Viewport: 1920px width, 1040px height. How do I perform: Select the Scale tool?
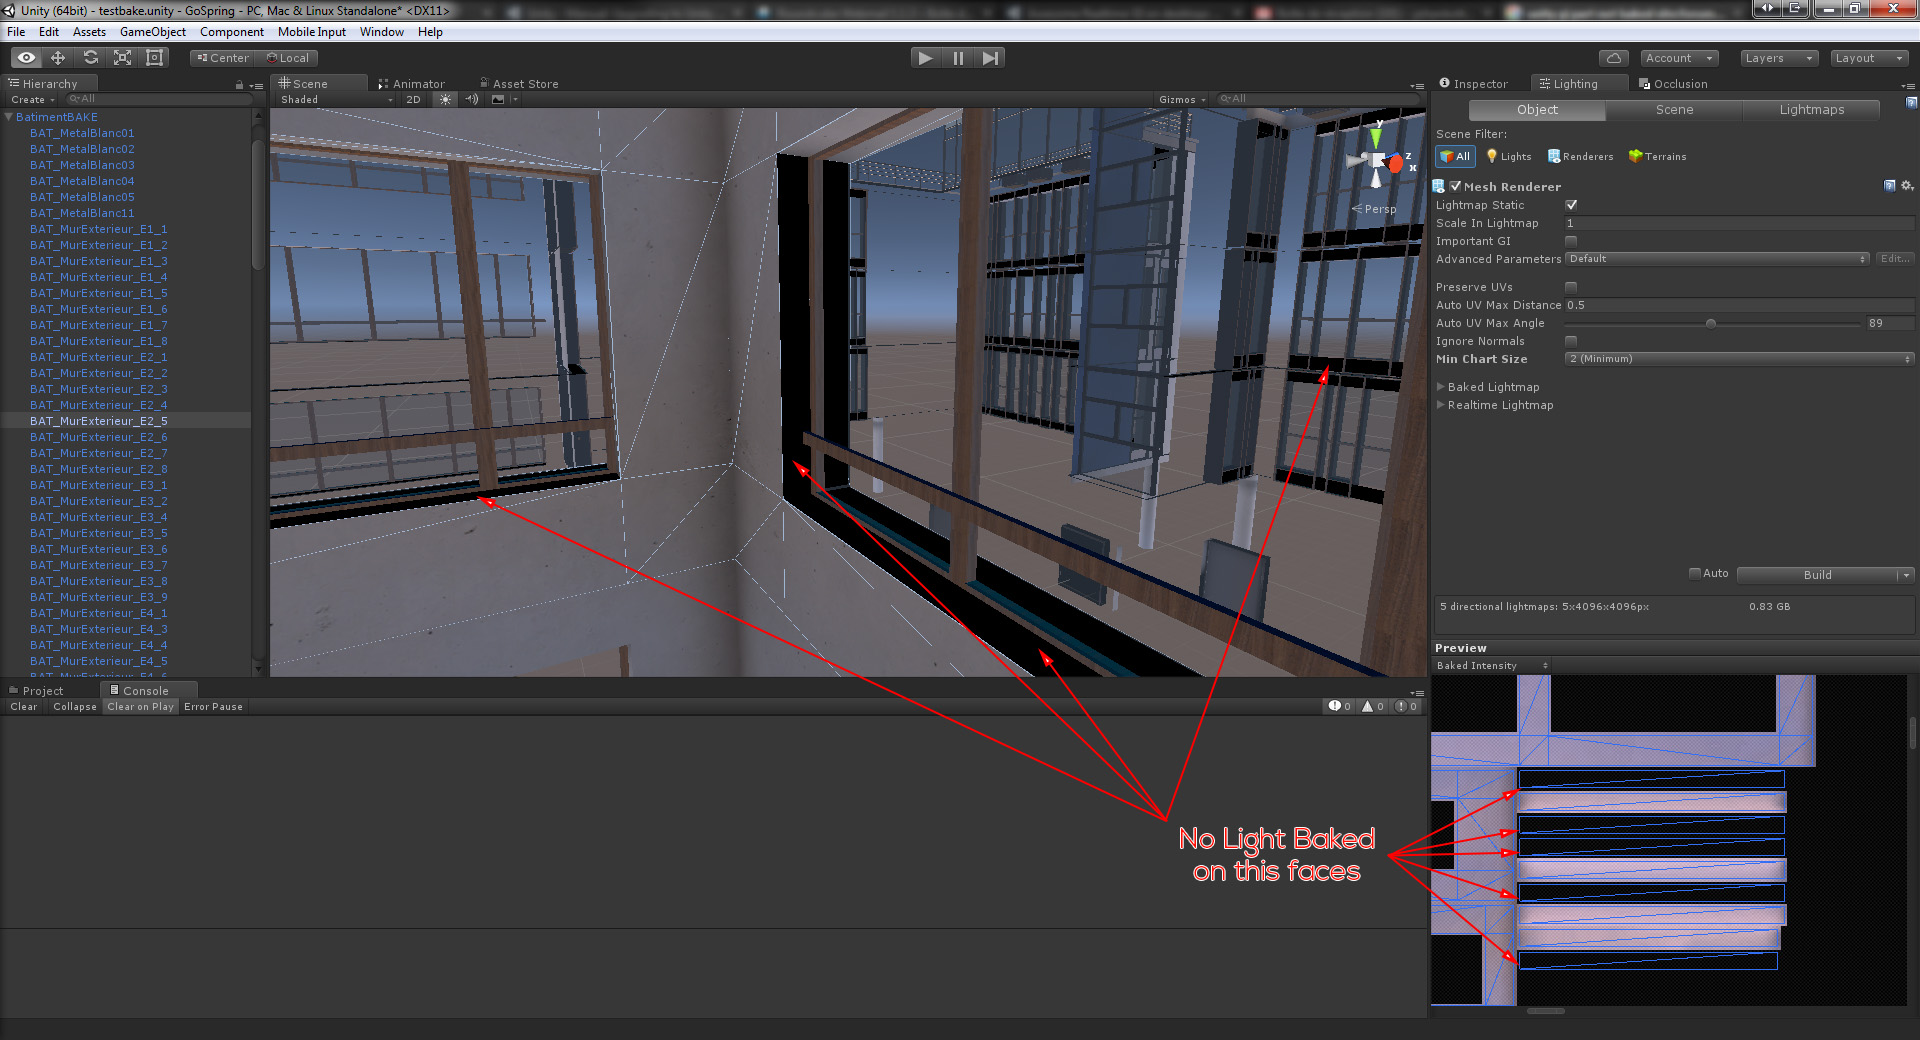click(122, 57)
